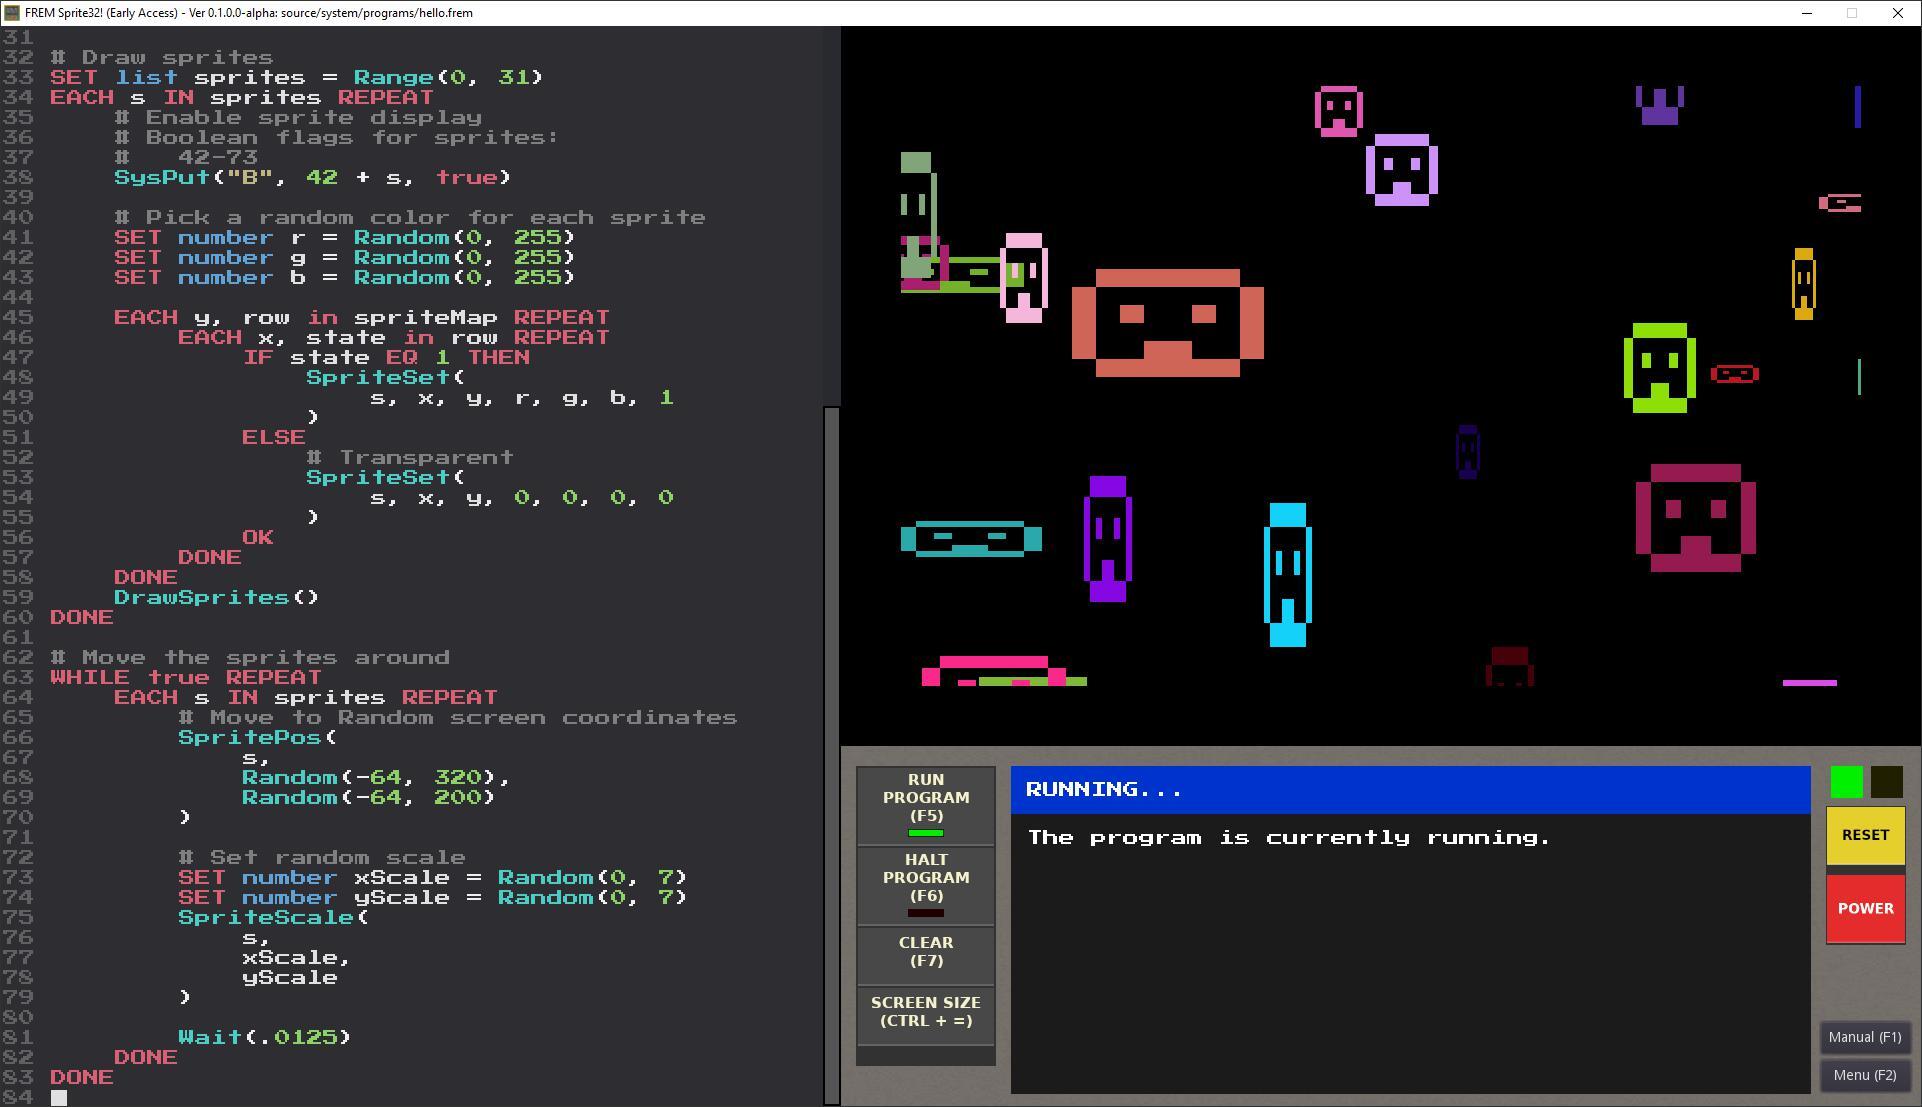Click the Screen Size (CTRL + =) button
The width and height of the screenshot is (1922, 1107).
pos(925,1012)
